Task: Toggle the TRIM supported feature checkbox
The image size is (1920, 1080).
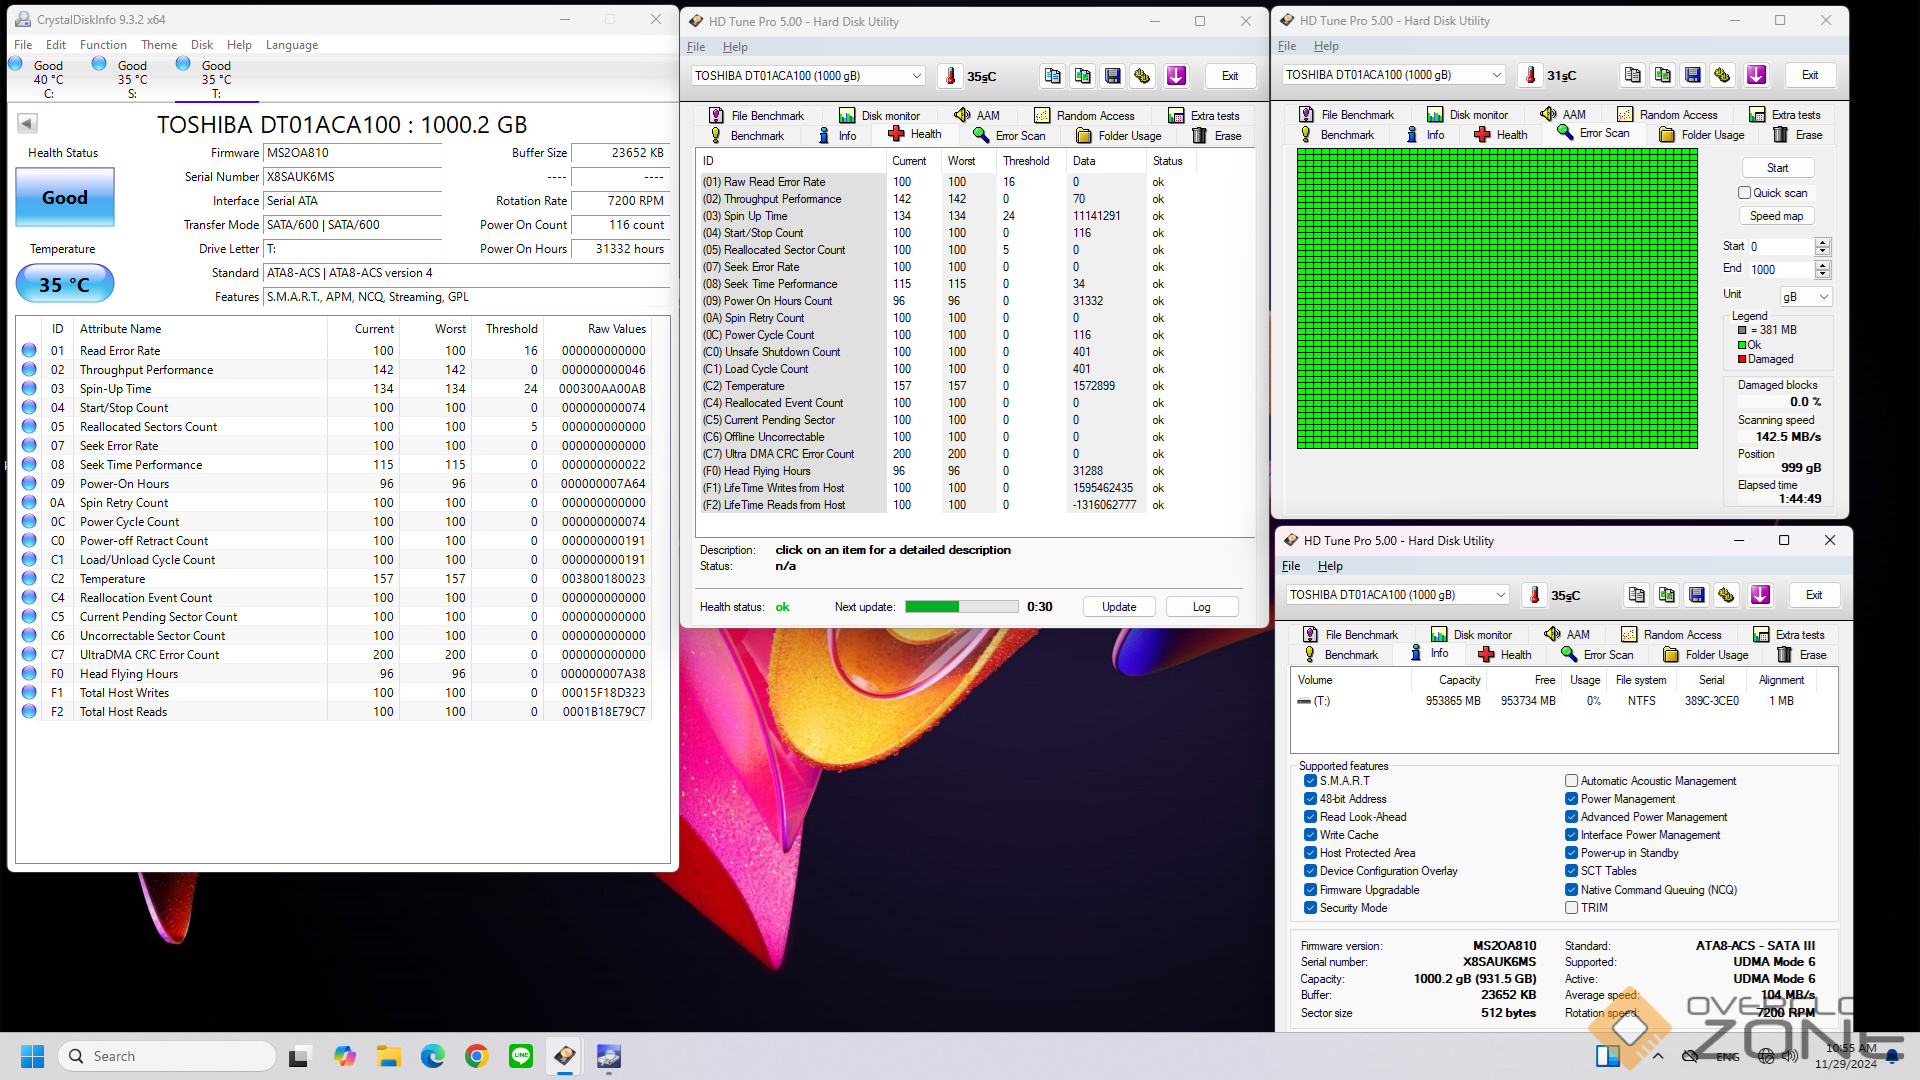Action: (x=1571, y=908)
